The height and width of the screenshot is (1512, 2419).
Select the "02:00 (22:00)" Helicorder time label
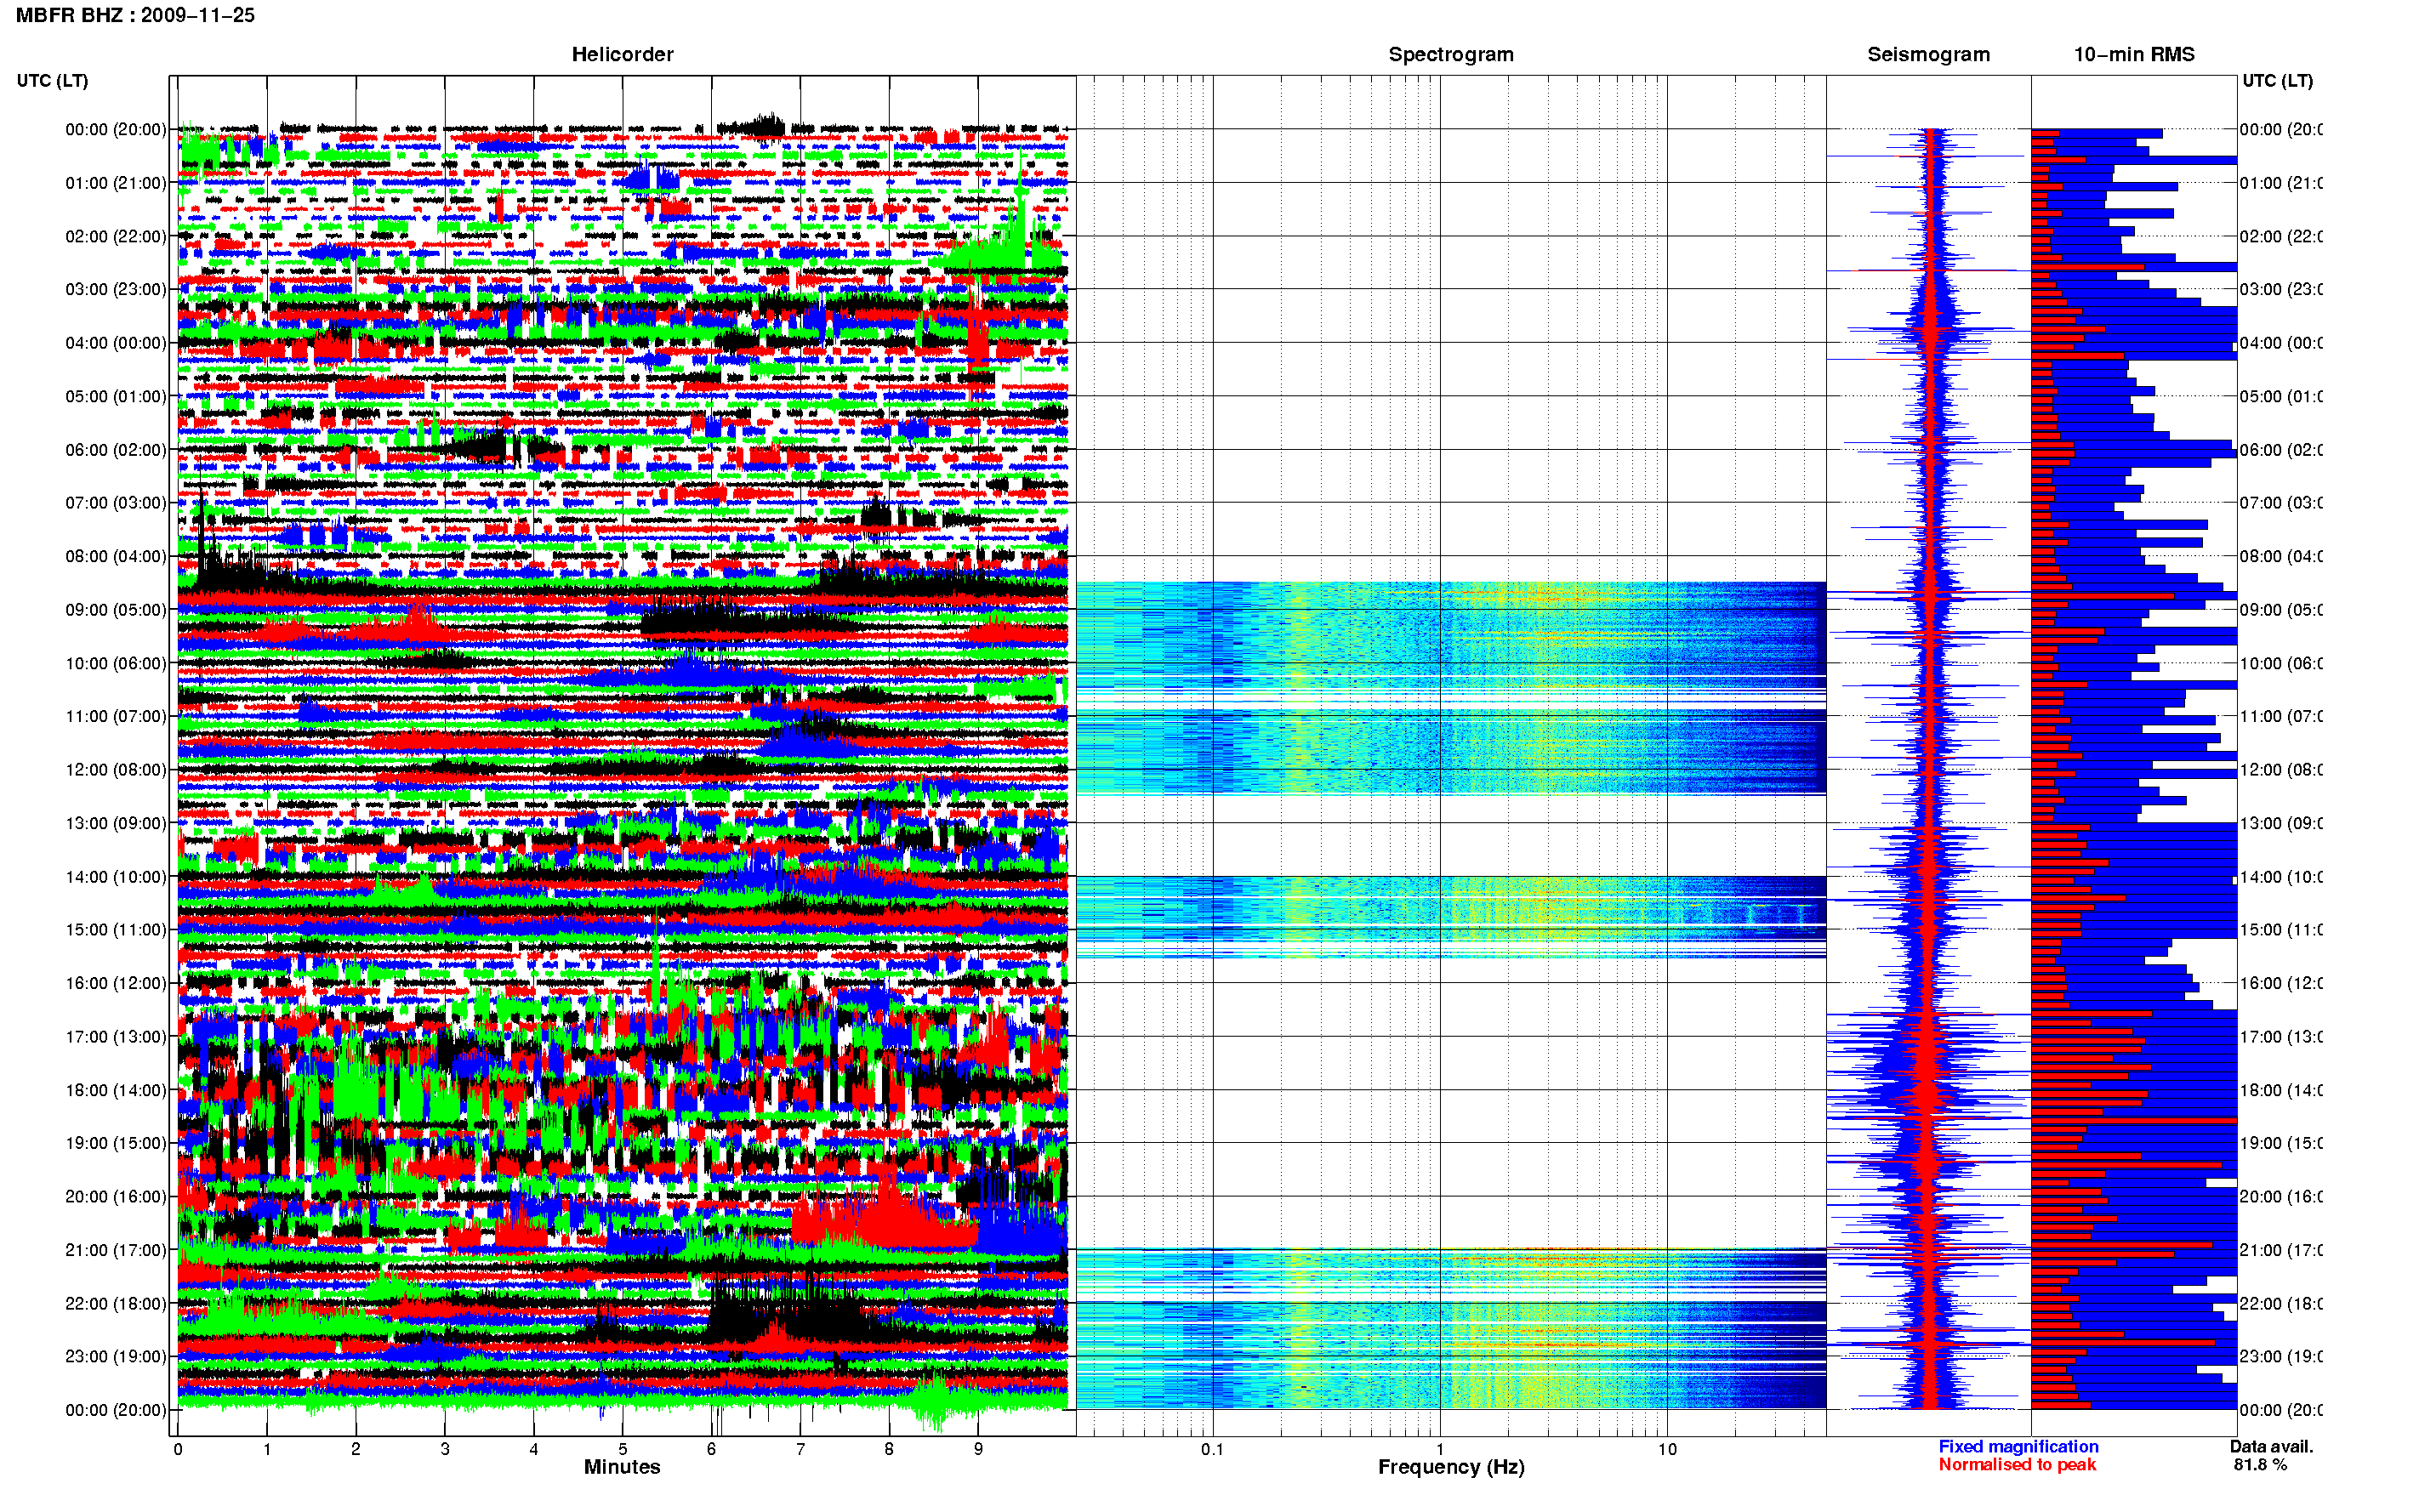116,236
